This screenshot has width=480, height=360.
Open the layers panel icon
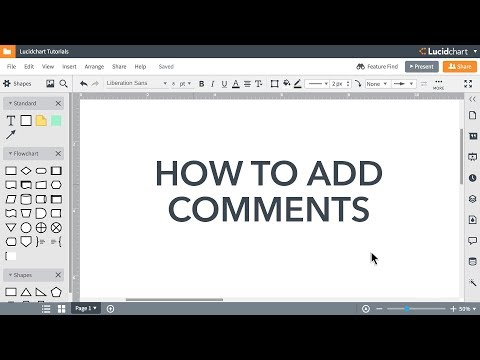[x=472, y=199]
